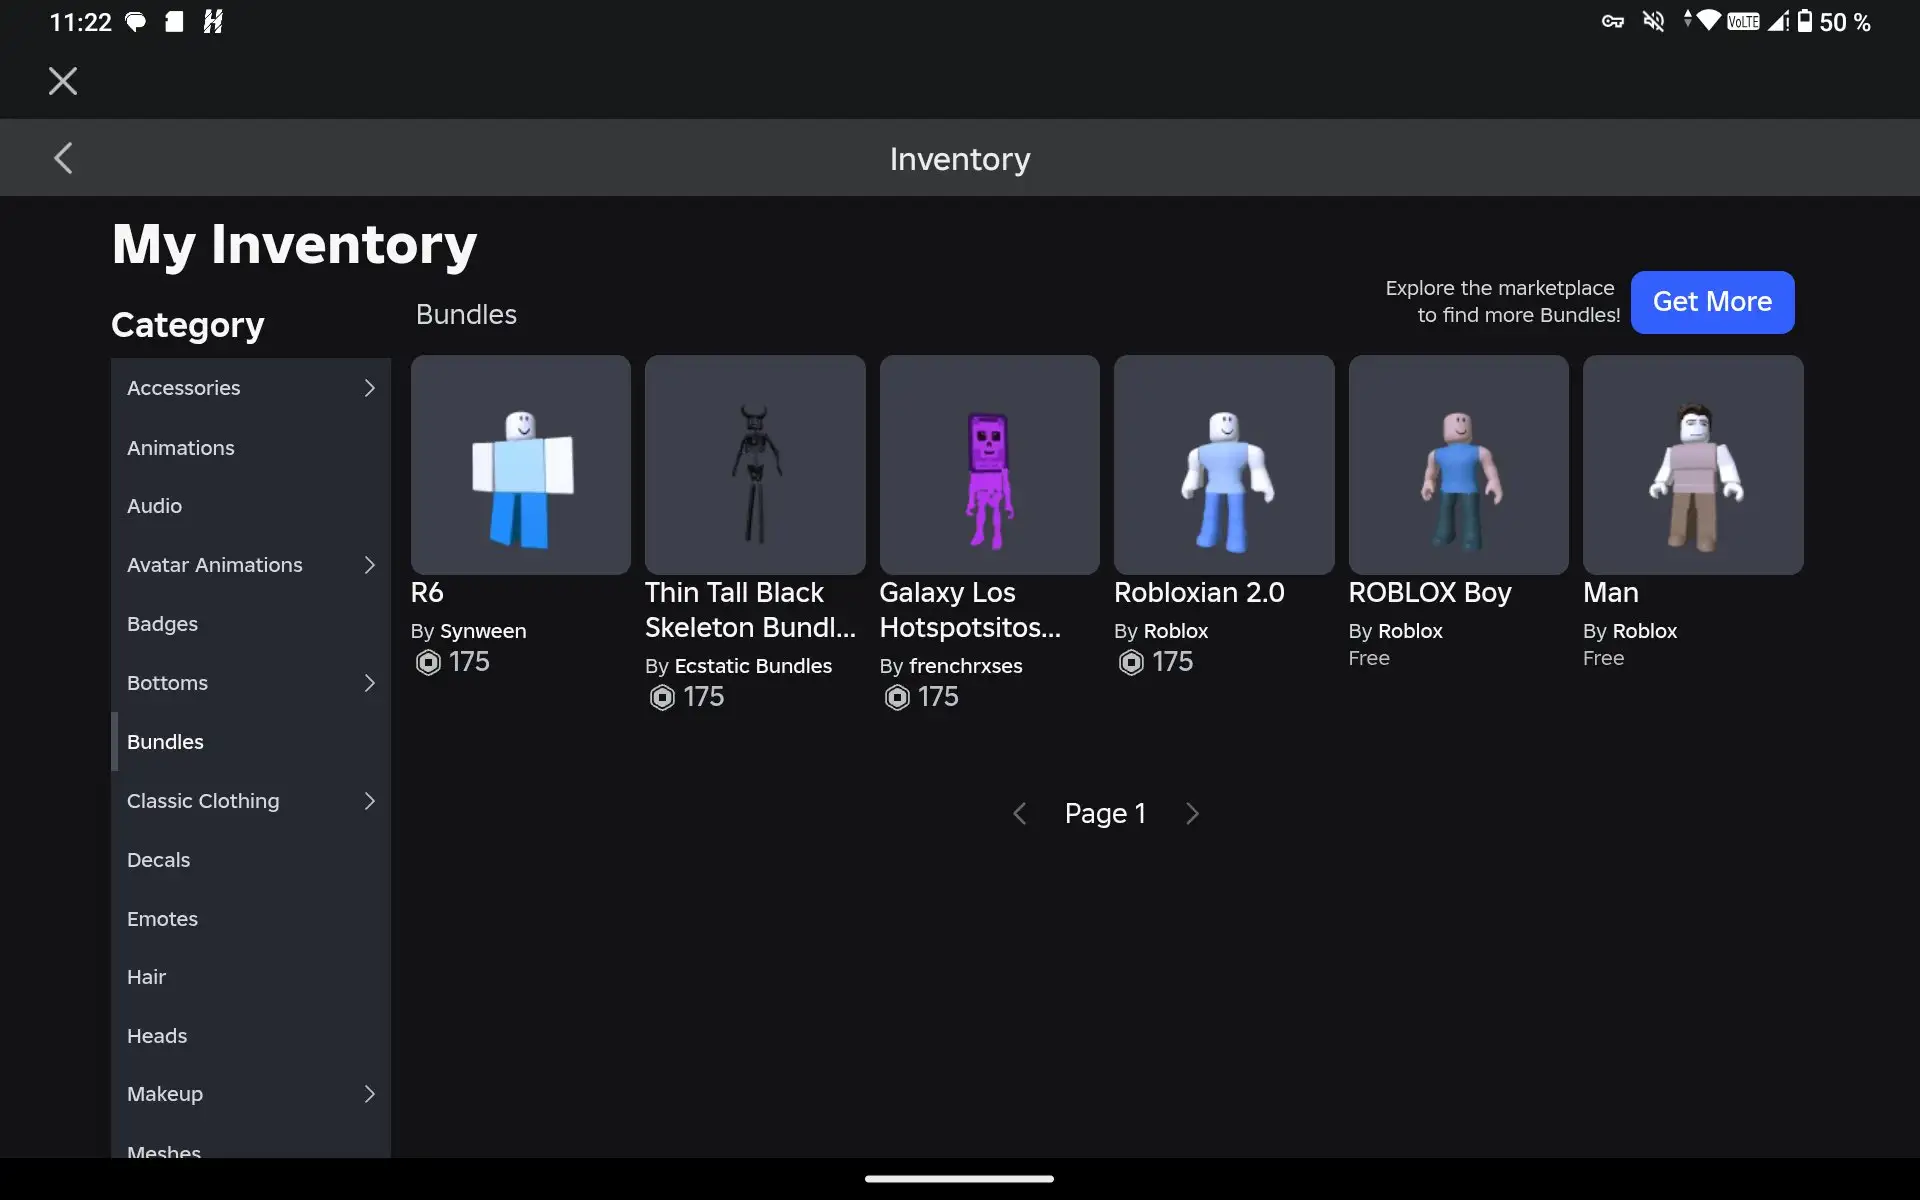Expand the Classic Clothing chevron

tap(369, 801)
